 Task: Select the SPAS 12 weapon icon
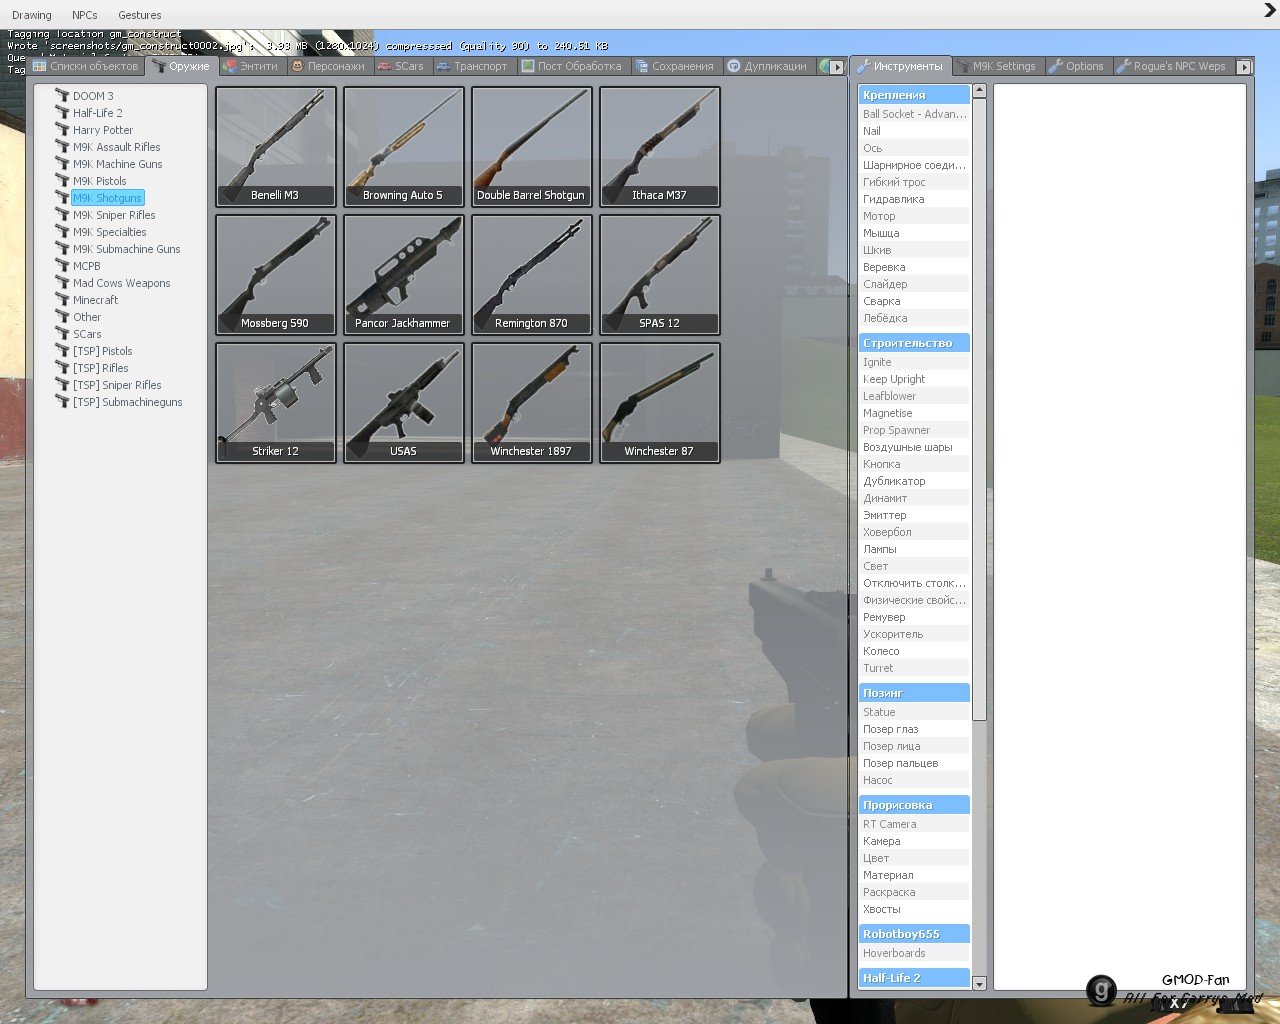660,274
